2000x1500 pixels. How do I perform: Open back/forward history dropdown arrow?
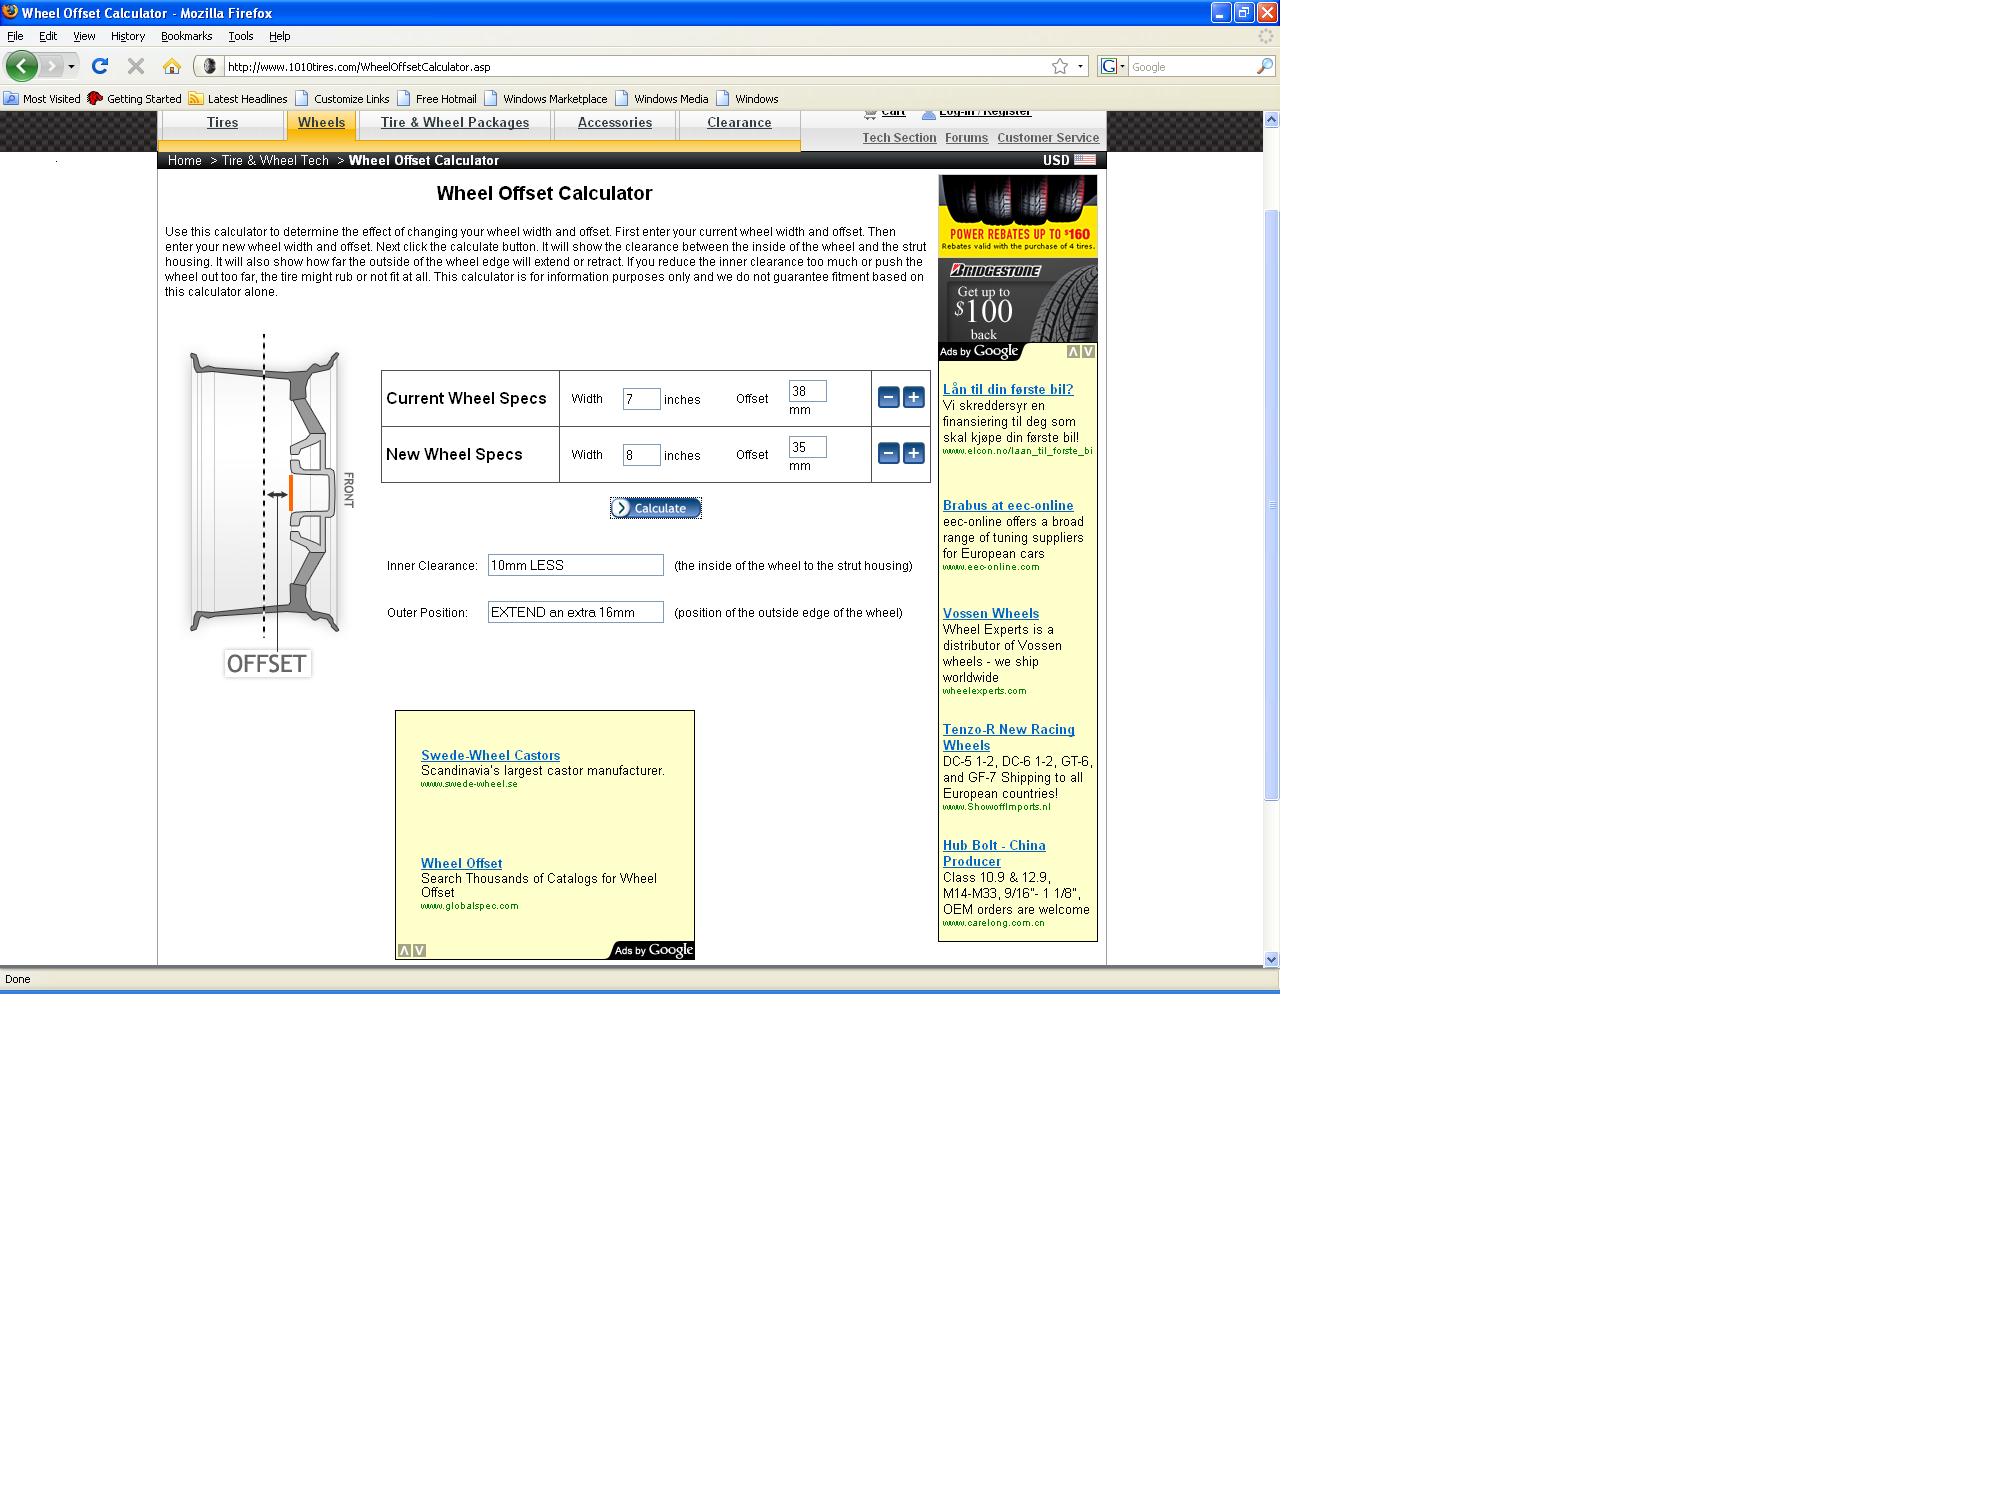point(71,66)
